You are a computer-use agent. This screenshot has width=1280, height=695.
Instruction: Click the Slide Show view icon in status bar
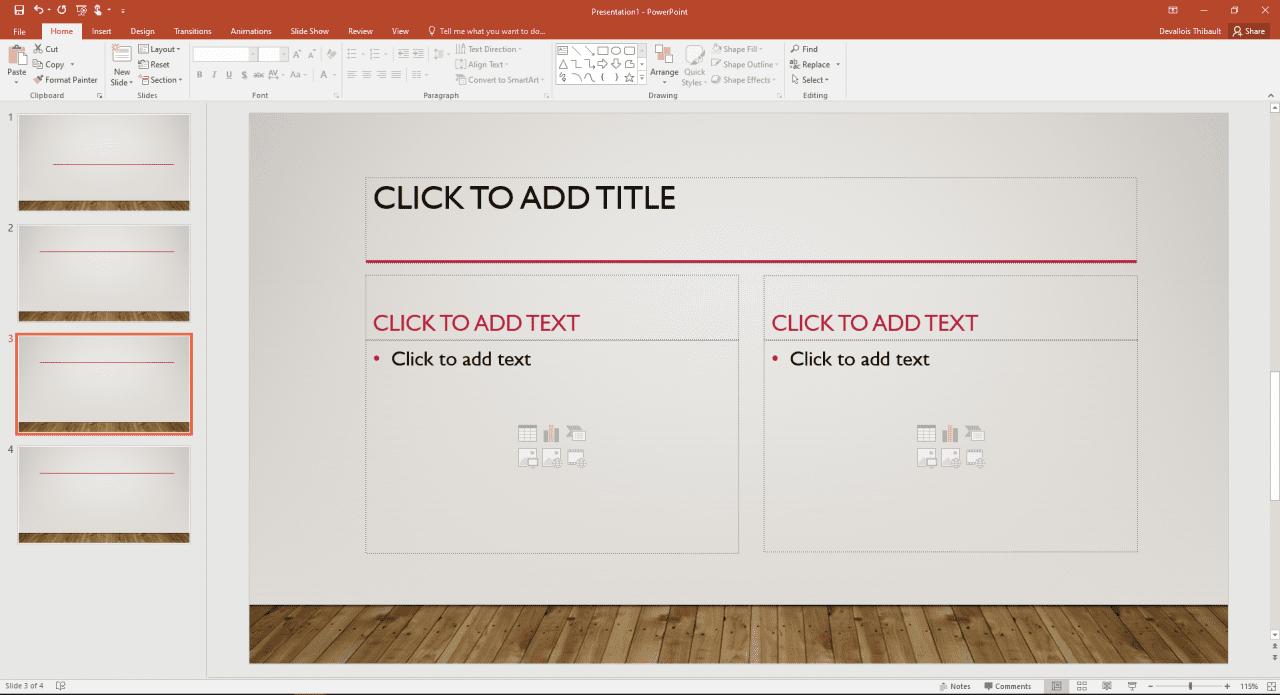1131,686
